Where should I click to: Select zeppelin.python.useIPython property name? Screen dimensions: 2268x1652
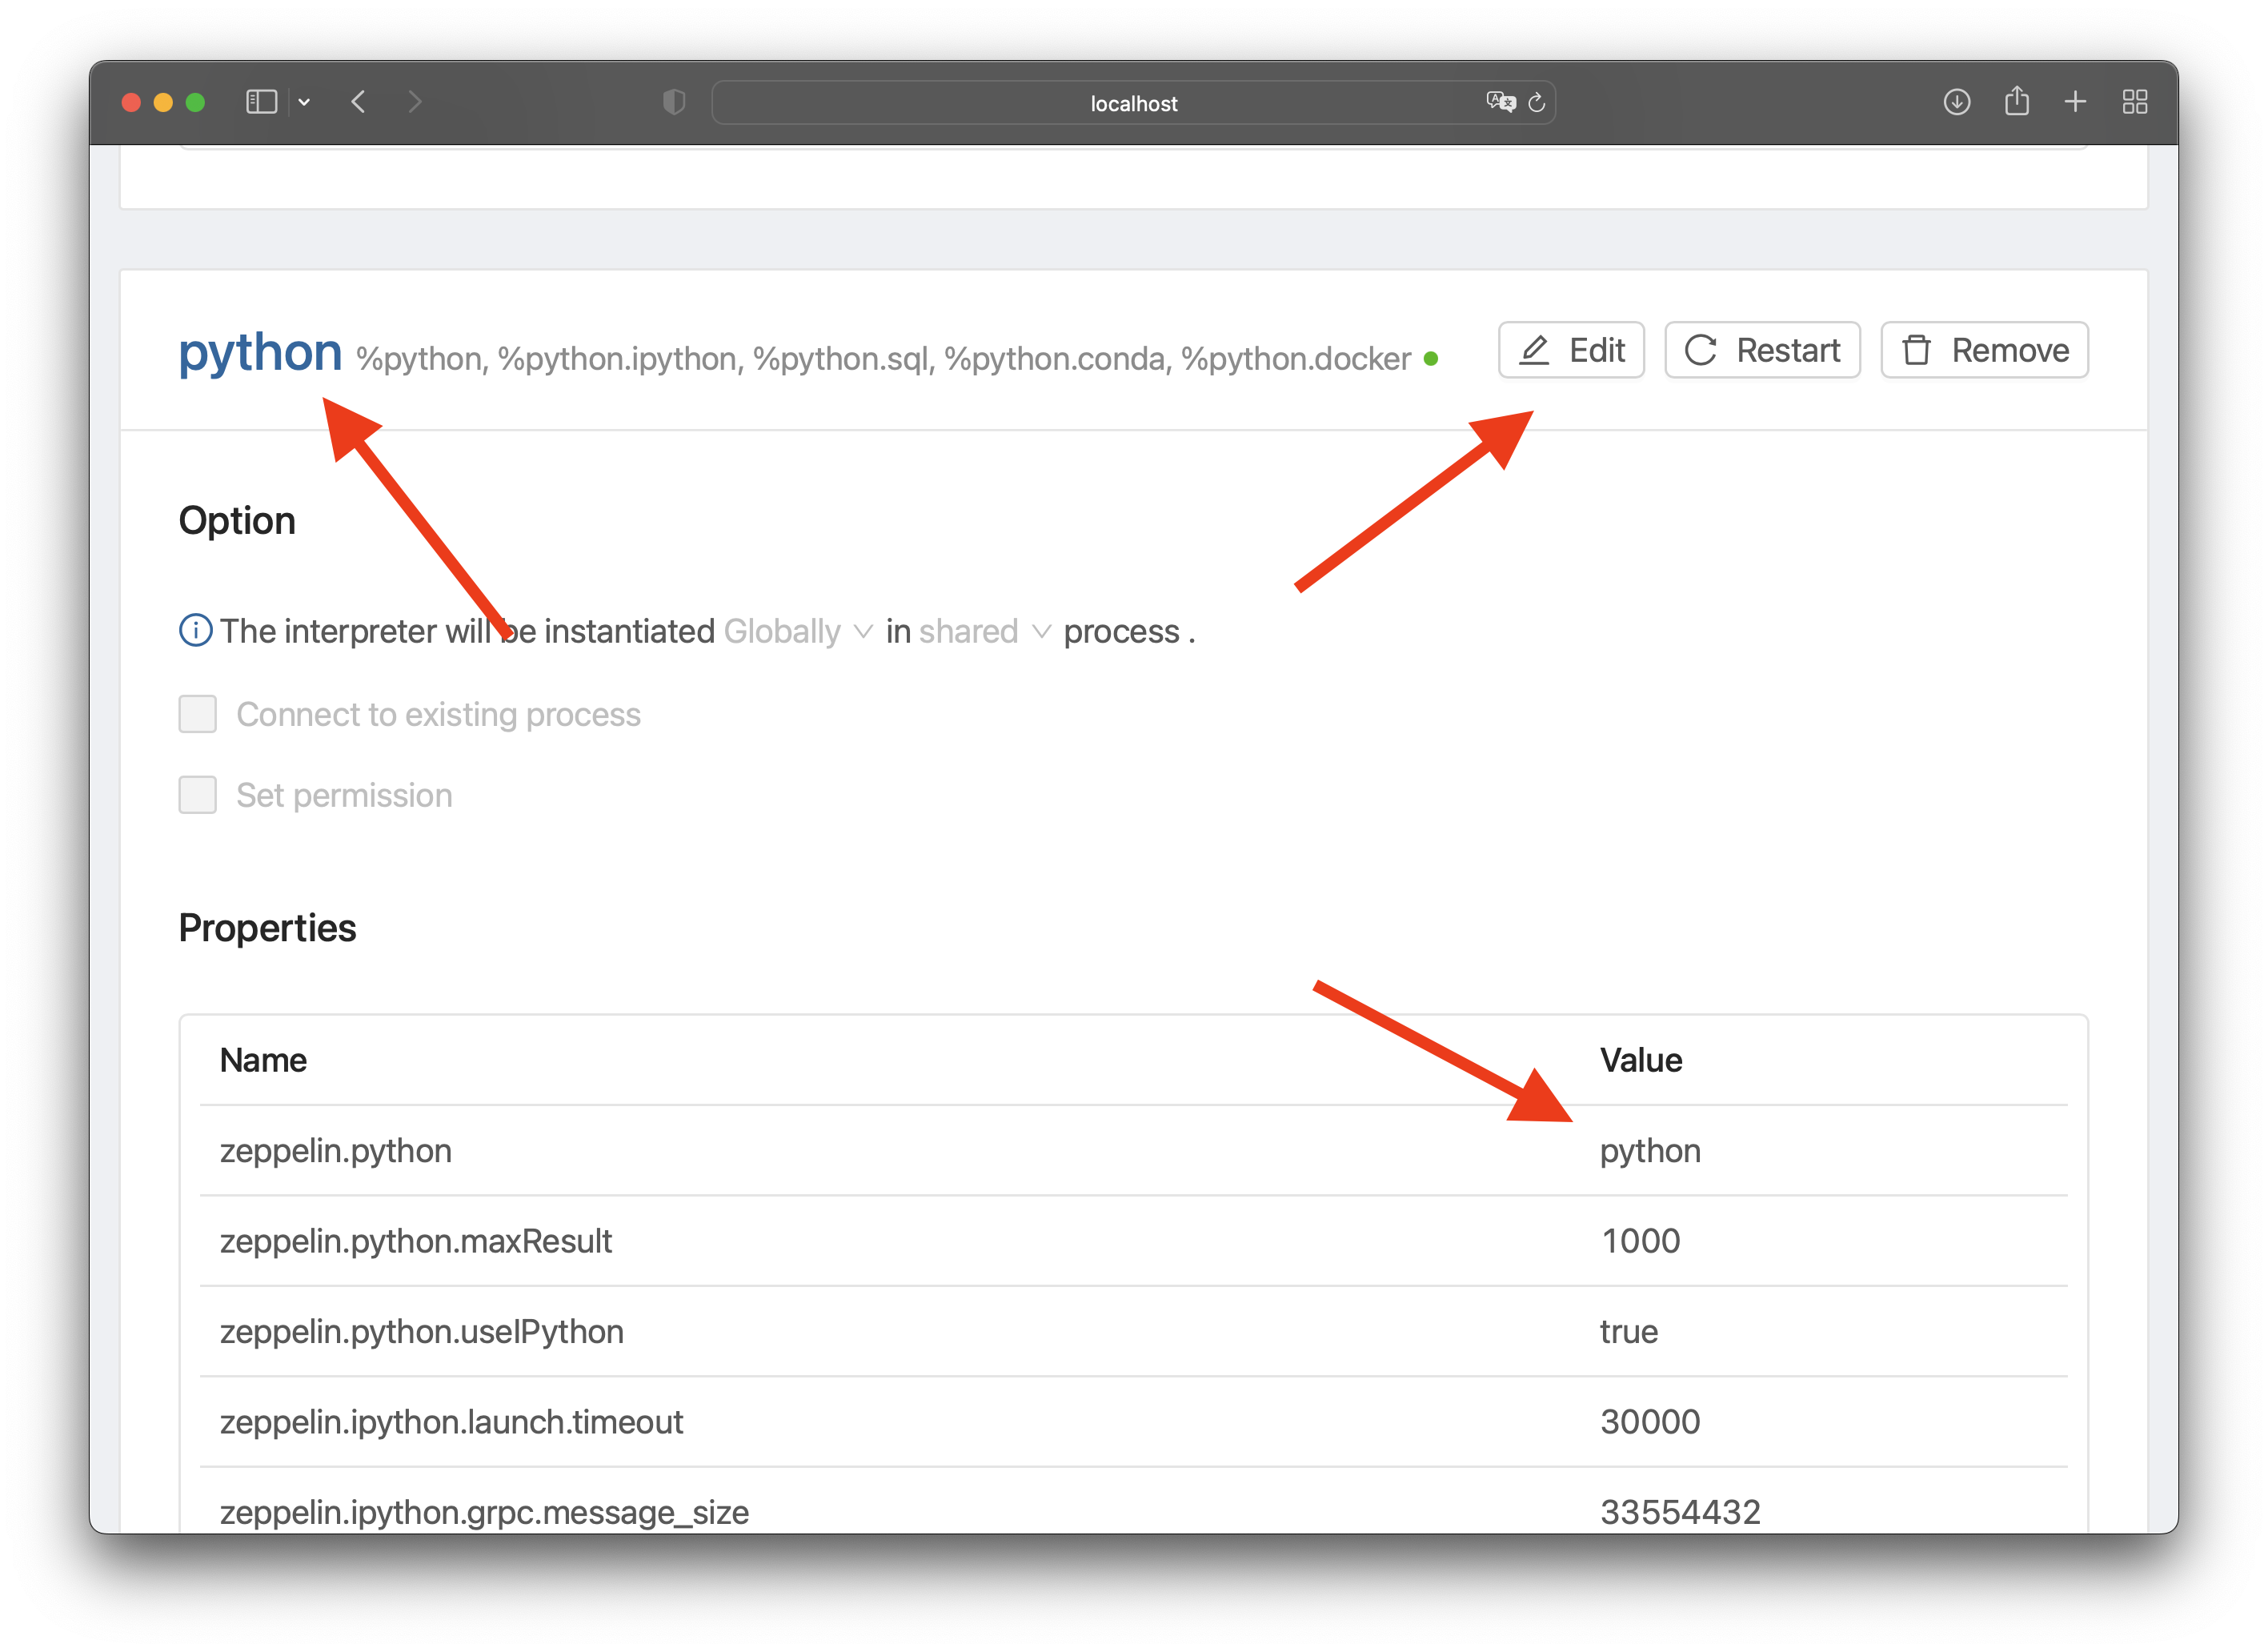[x=422, y=1333]
